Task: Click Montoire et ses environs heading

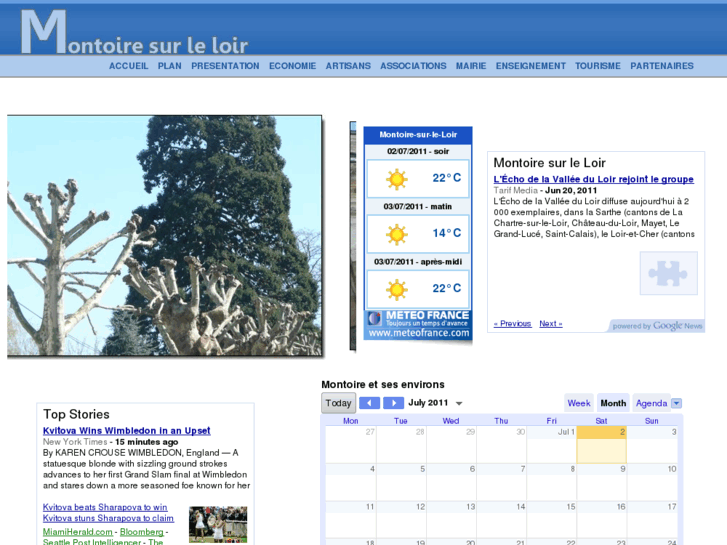Action: point(383,385)
